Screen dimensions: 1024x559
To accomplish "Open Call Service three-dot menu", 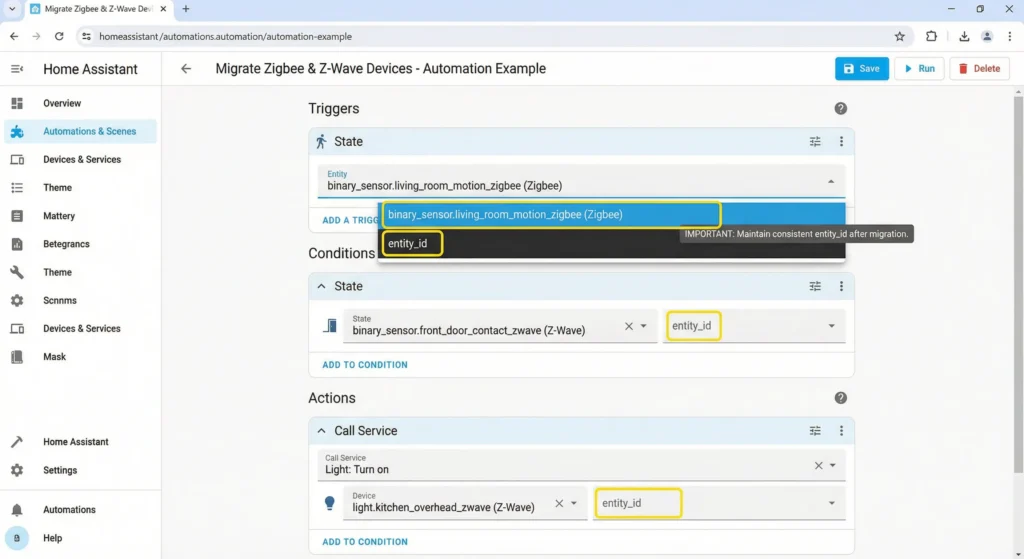I will coord(841,431).
